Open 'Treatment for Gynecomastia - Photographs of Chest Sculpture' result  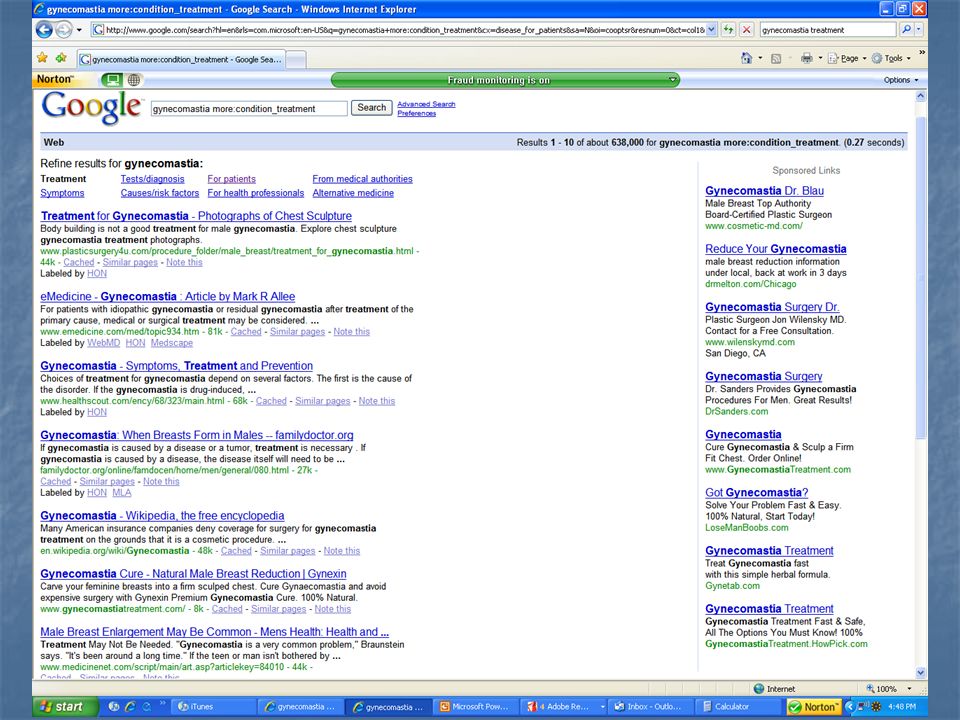point(196,216)
